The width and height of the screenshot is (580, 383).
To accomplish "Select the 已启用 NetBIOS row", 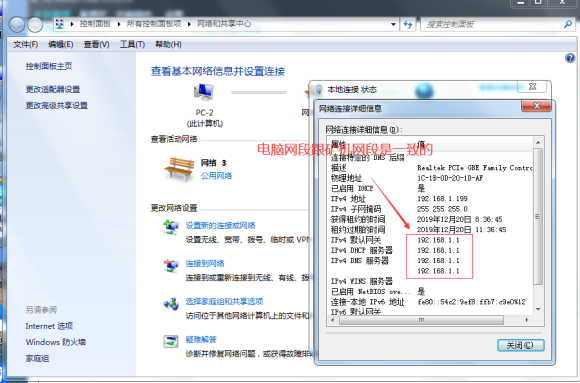I will (431, 292).
